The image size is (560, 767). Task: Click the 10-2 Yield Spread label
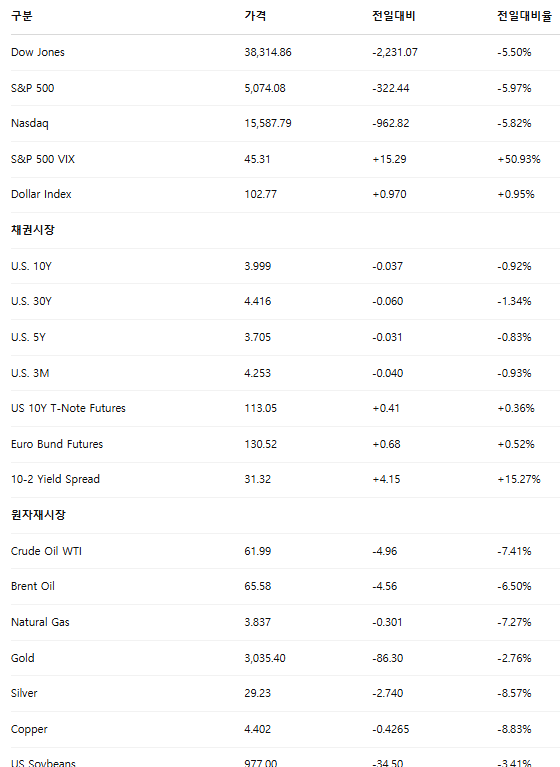55,479
